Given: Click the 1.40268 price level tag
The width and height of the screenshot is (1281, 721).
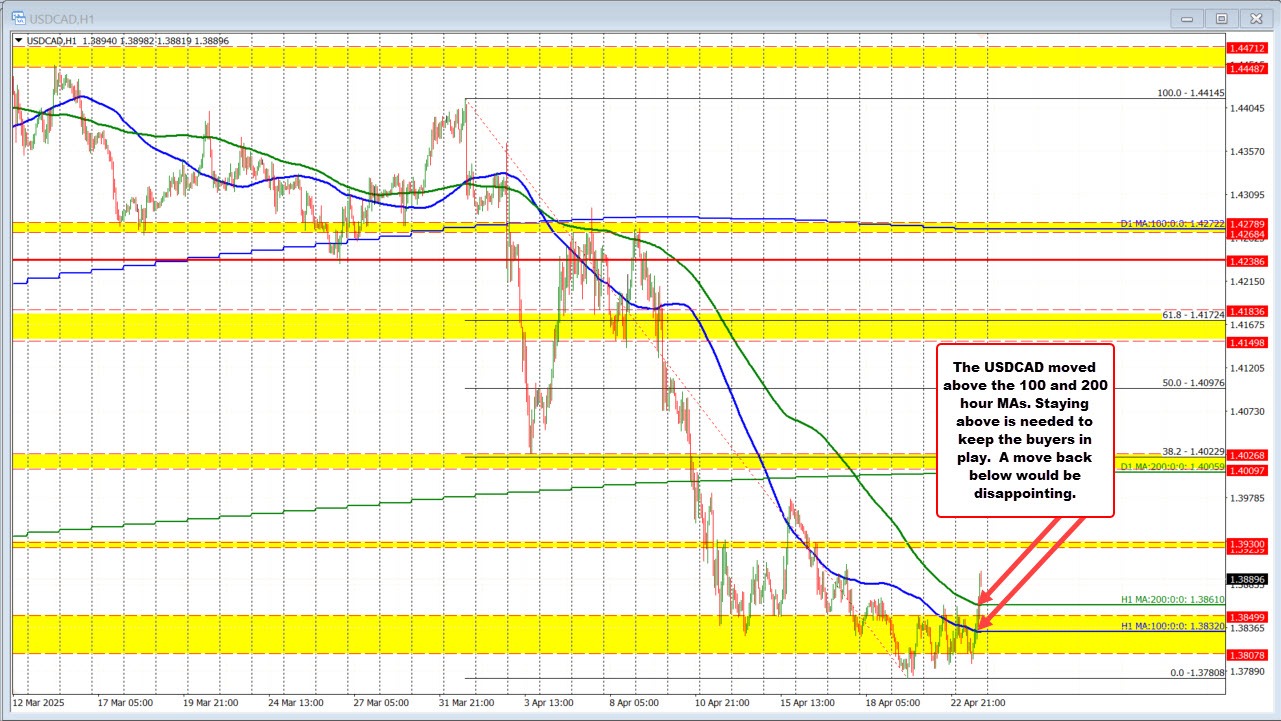Looking at the screenshot, I should (x=1248, y=455).
